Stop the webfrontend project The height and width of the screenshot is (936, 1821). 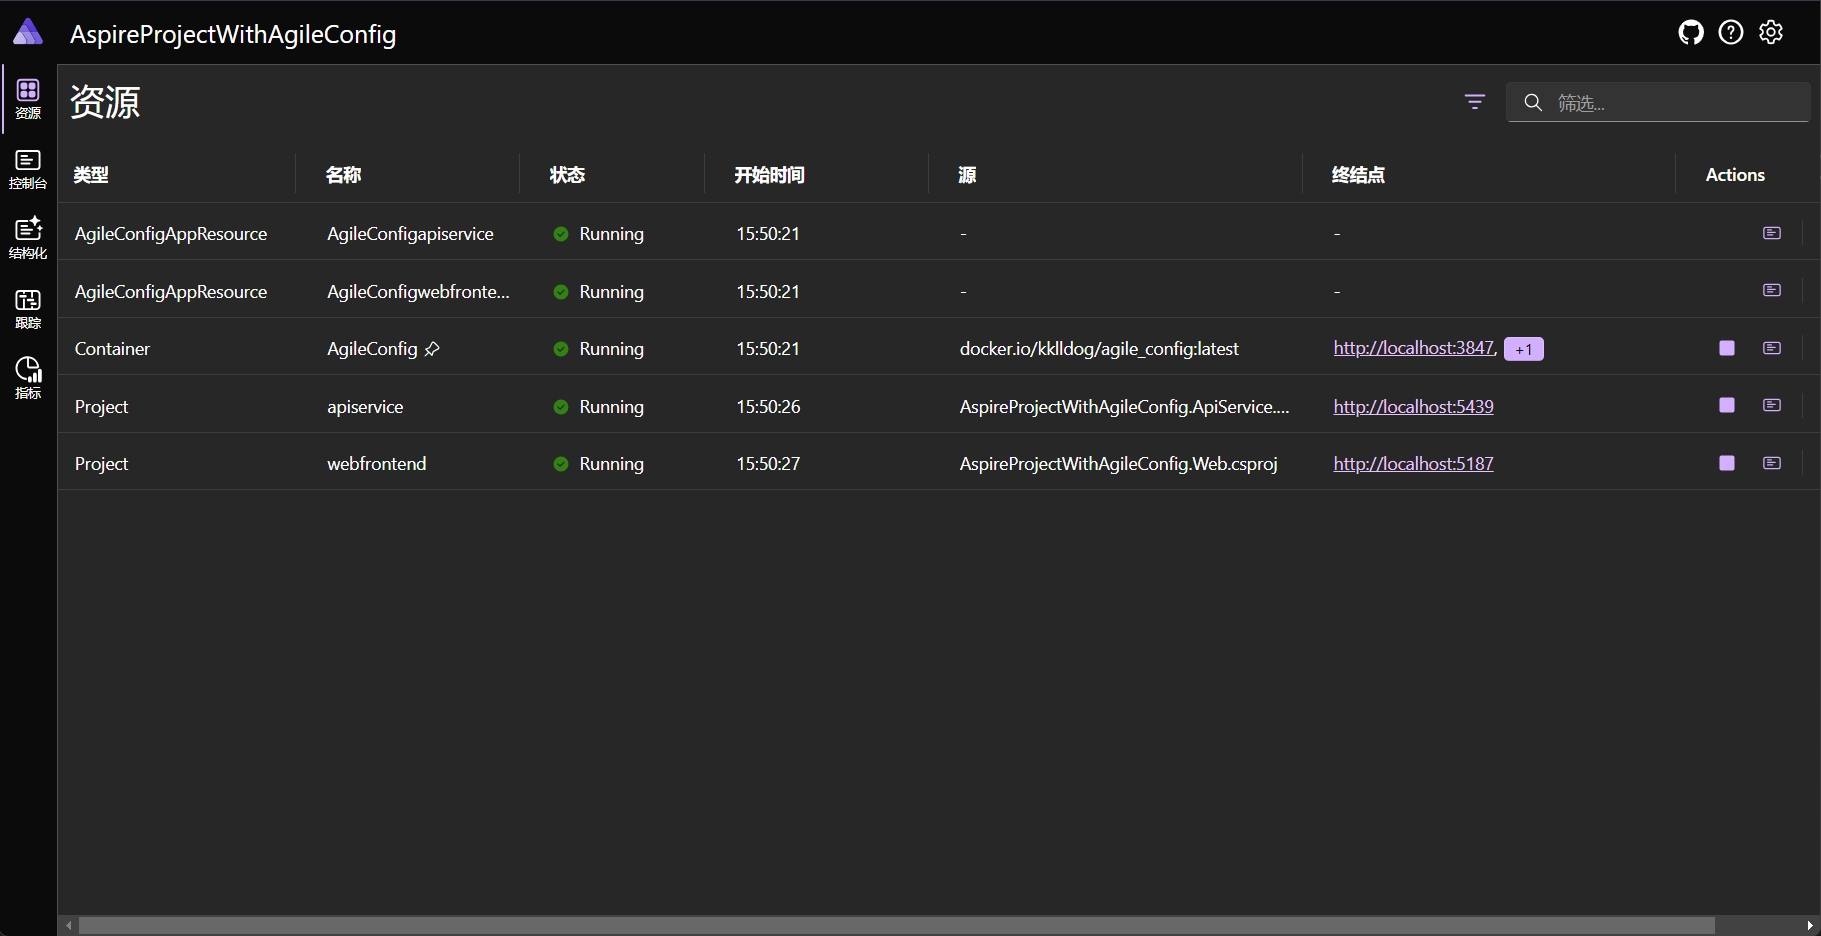[x=1726, y=463]
